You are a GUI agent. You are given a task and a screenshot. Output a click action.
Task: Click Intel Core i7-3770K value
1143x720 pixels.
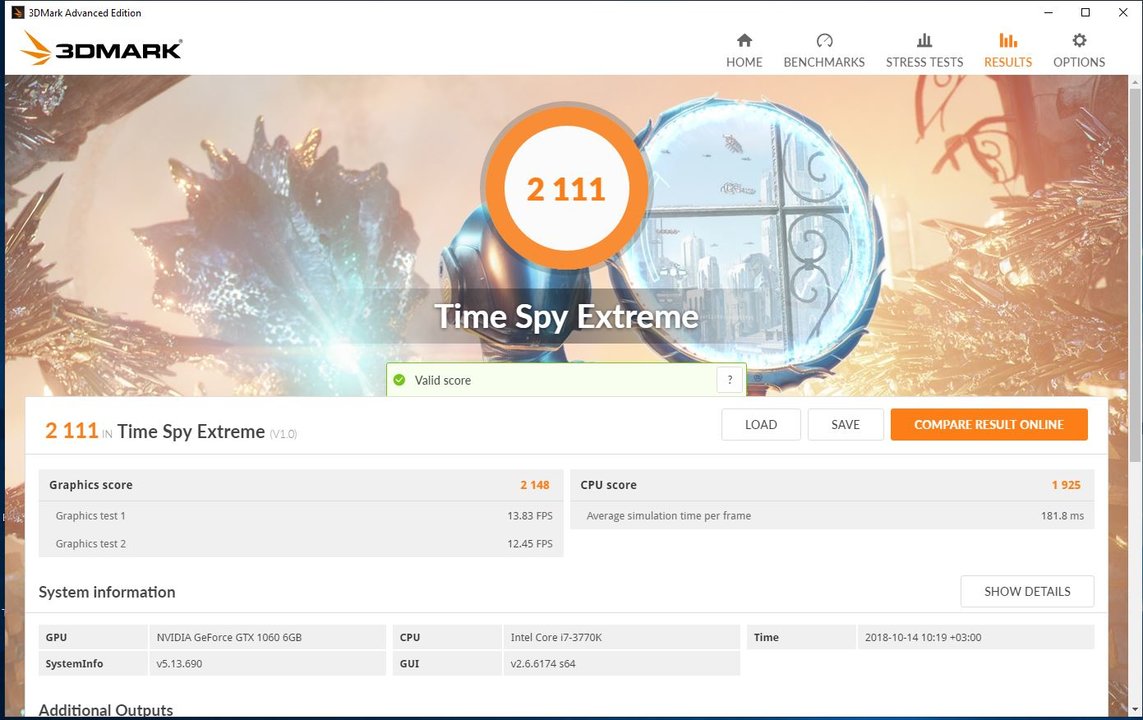point(556,637)
